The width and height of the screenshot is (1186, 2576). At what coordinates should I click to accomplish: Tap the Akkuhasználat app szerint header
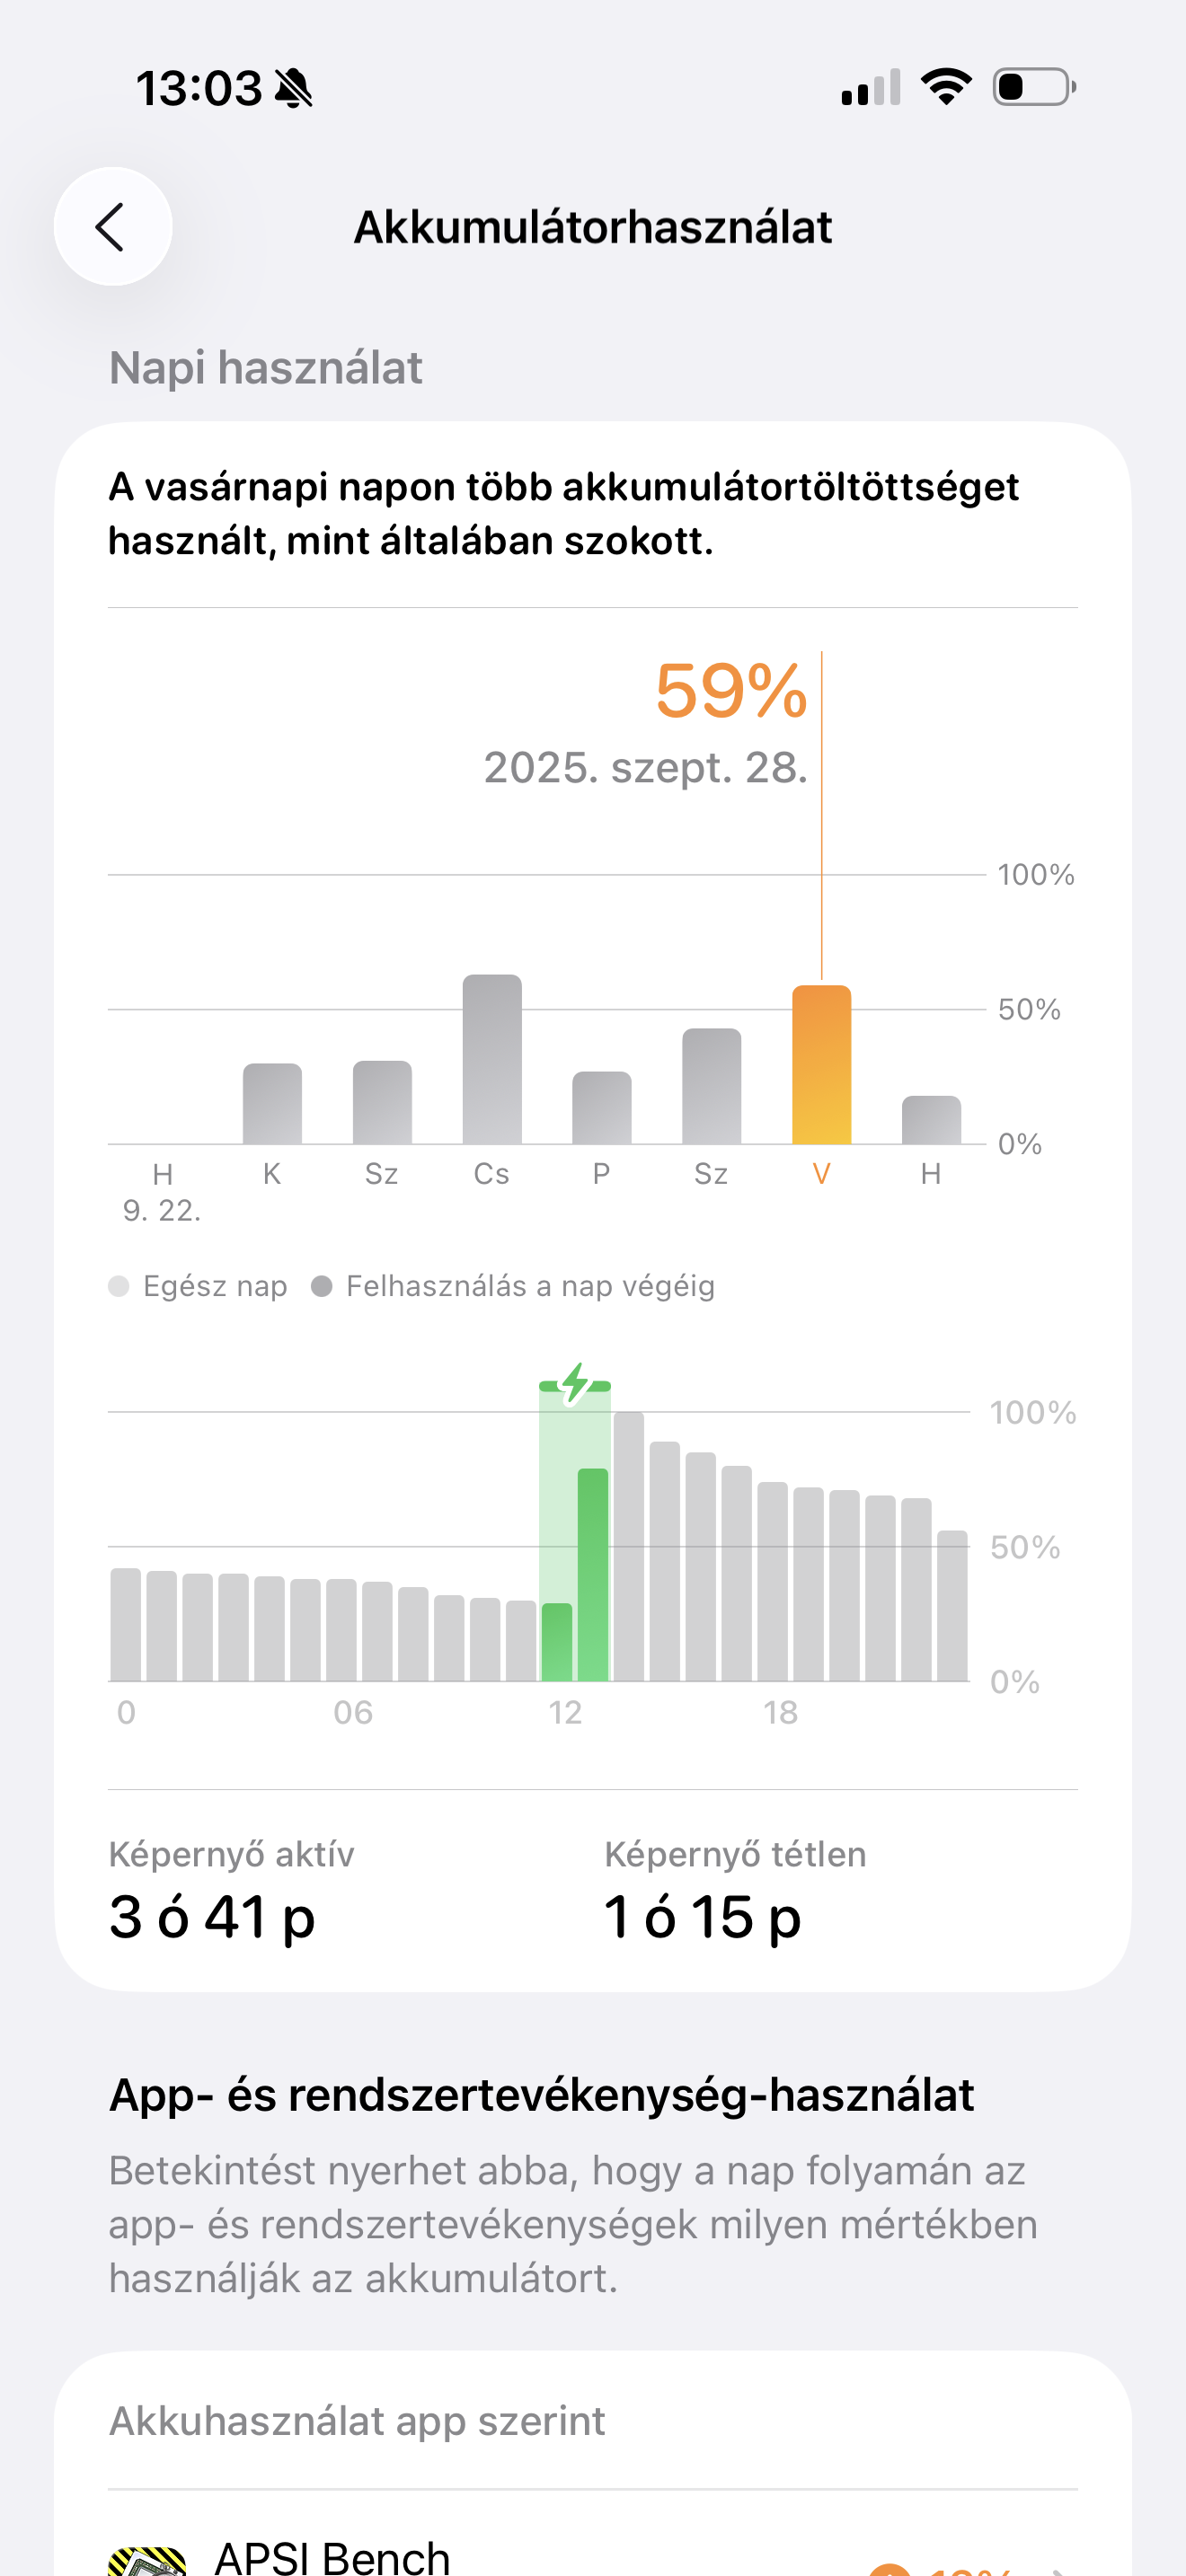point(357,2421)
